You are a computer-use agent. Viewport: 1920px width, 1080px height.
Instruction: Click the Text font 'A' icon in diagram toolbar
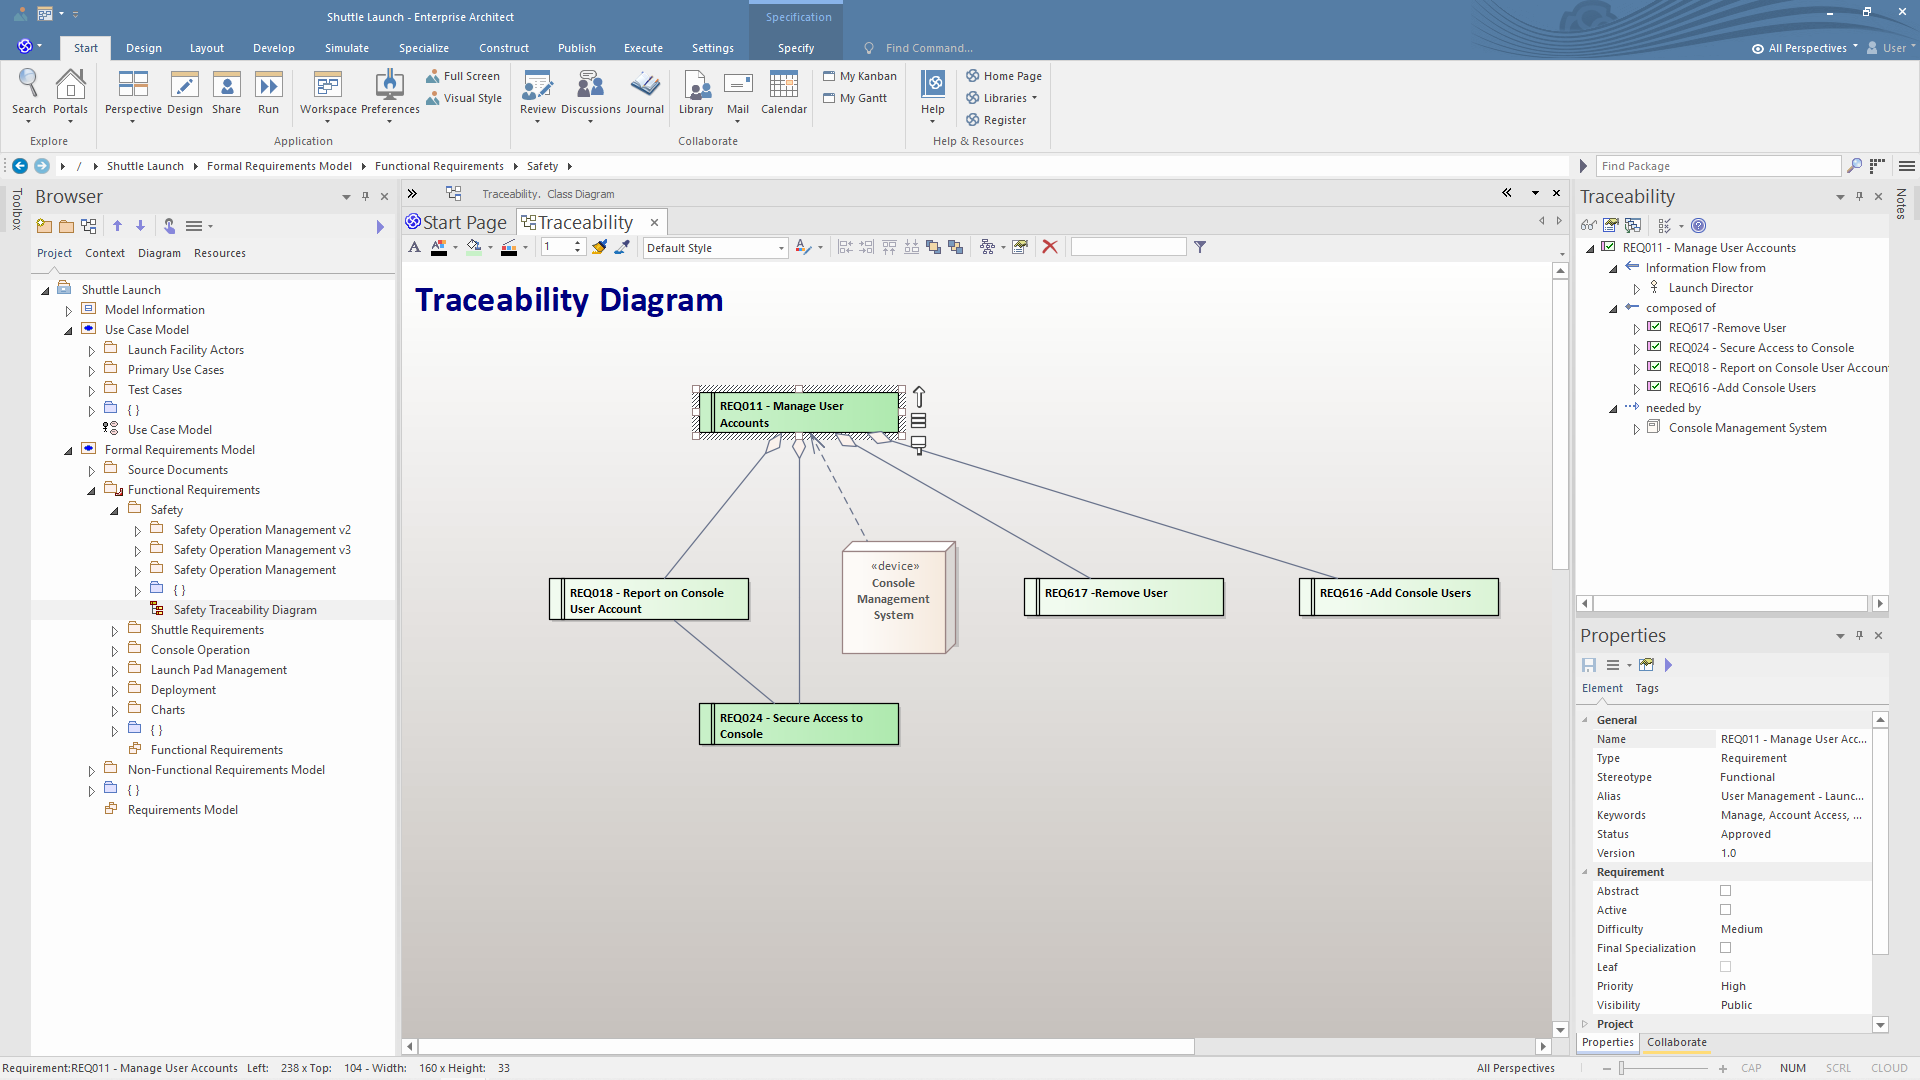pyautogui.click(x=414, y=247)
